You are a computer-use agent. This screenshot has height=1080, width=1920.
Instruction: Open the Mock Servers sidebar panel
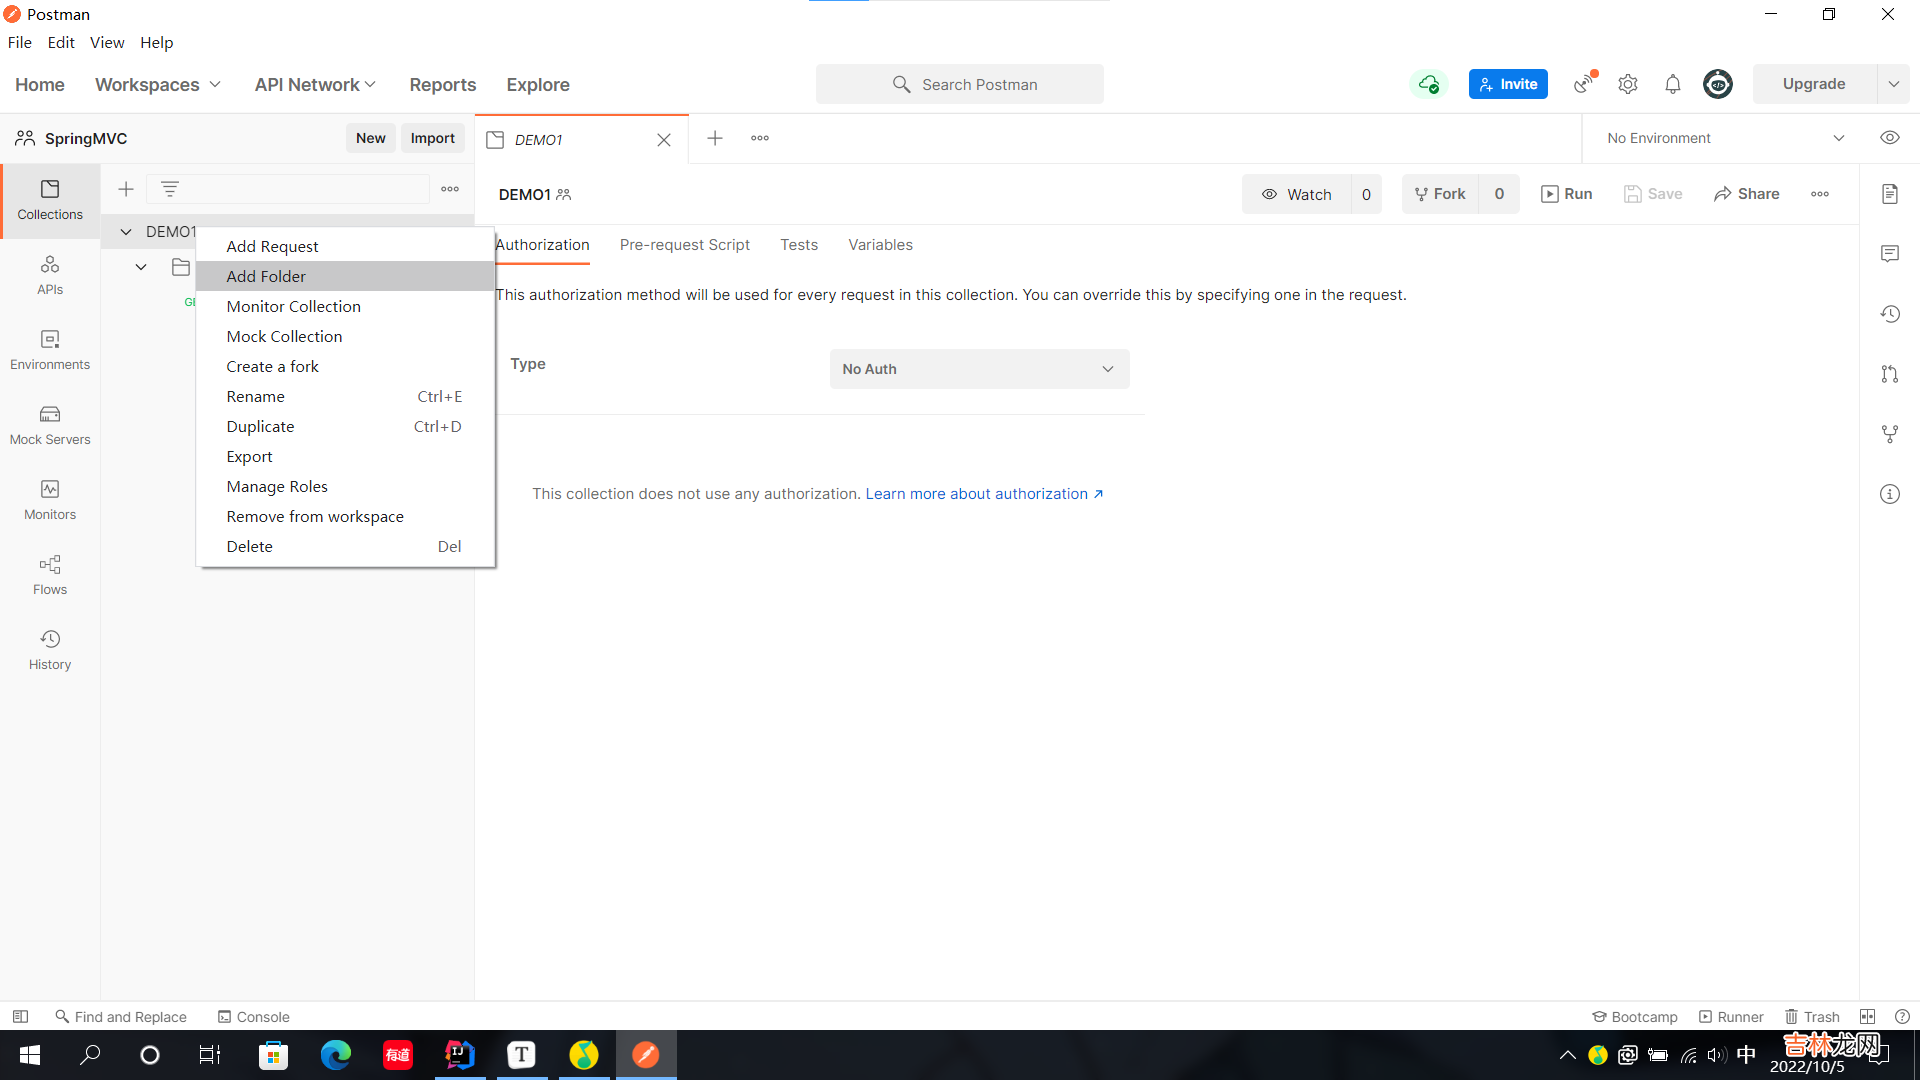click(x=50, y=424)
